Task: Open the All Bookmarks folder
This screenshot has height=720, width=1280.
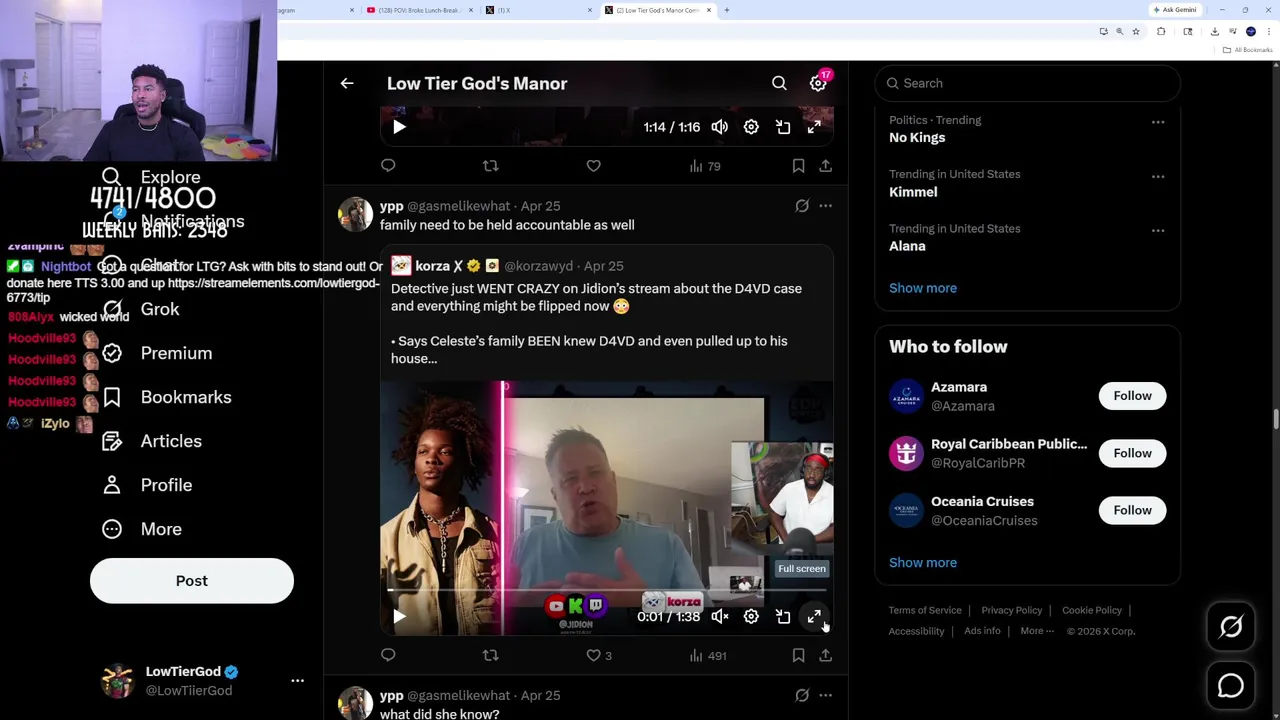Action: point(1249,50)
